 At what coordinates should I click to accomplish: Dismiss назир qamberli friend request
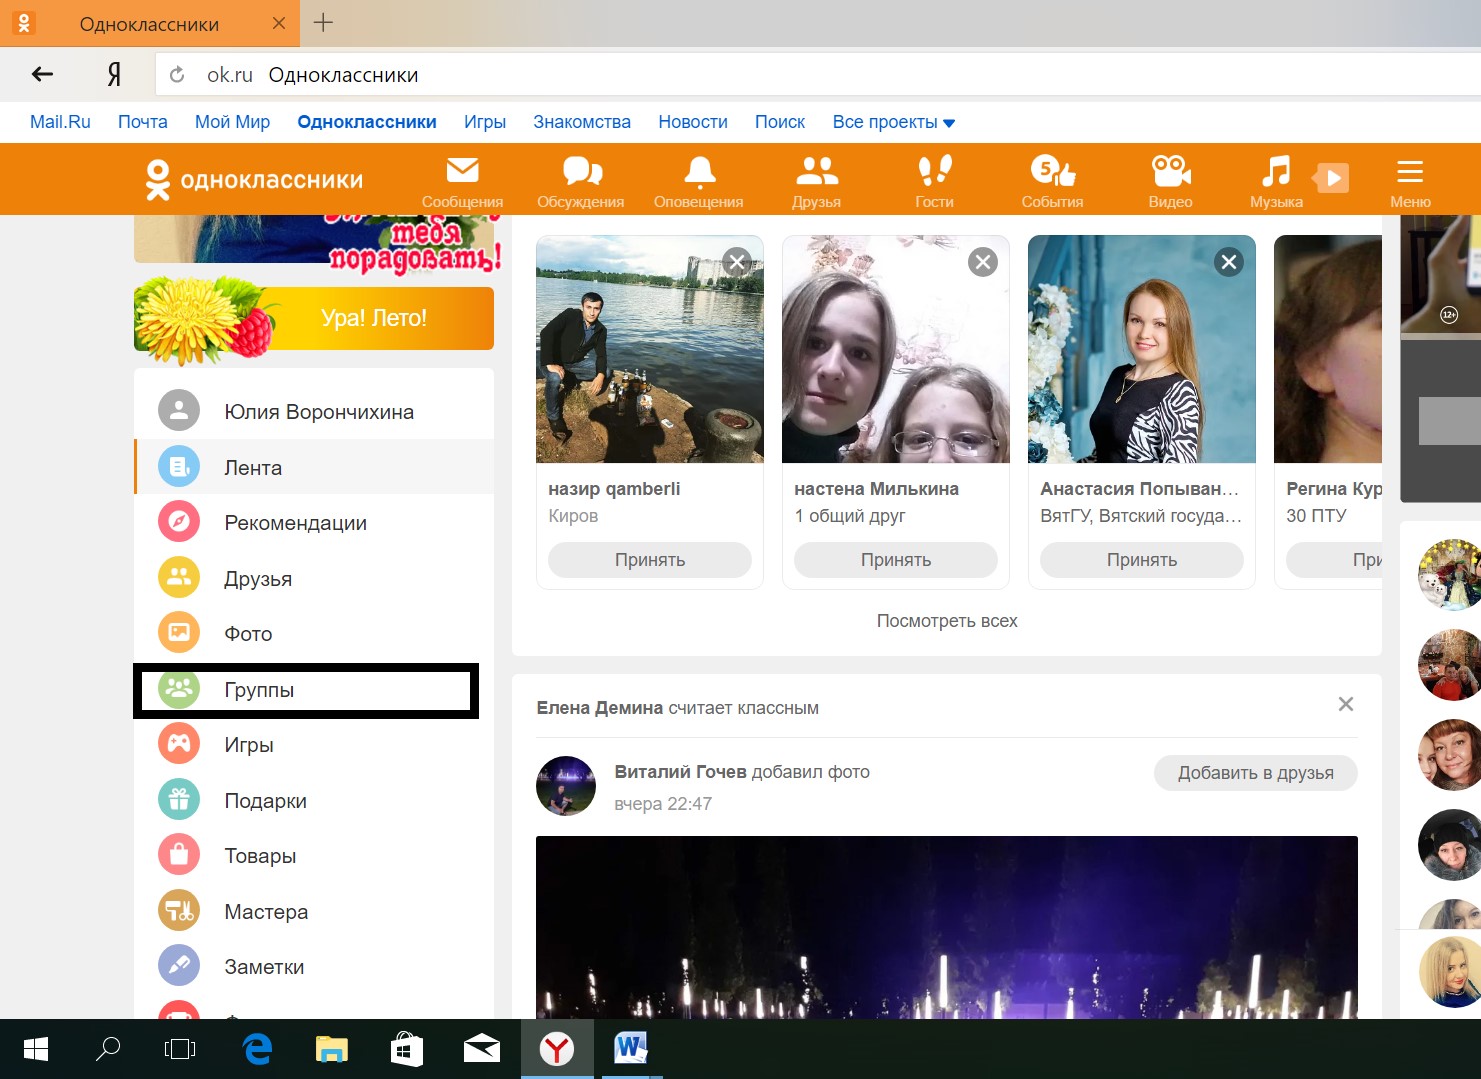click(x=737, y=262)
